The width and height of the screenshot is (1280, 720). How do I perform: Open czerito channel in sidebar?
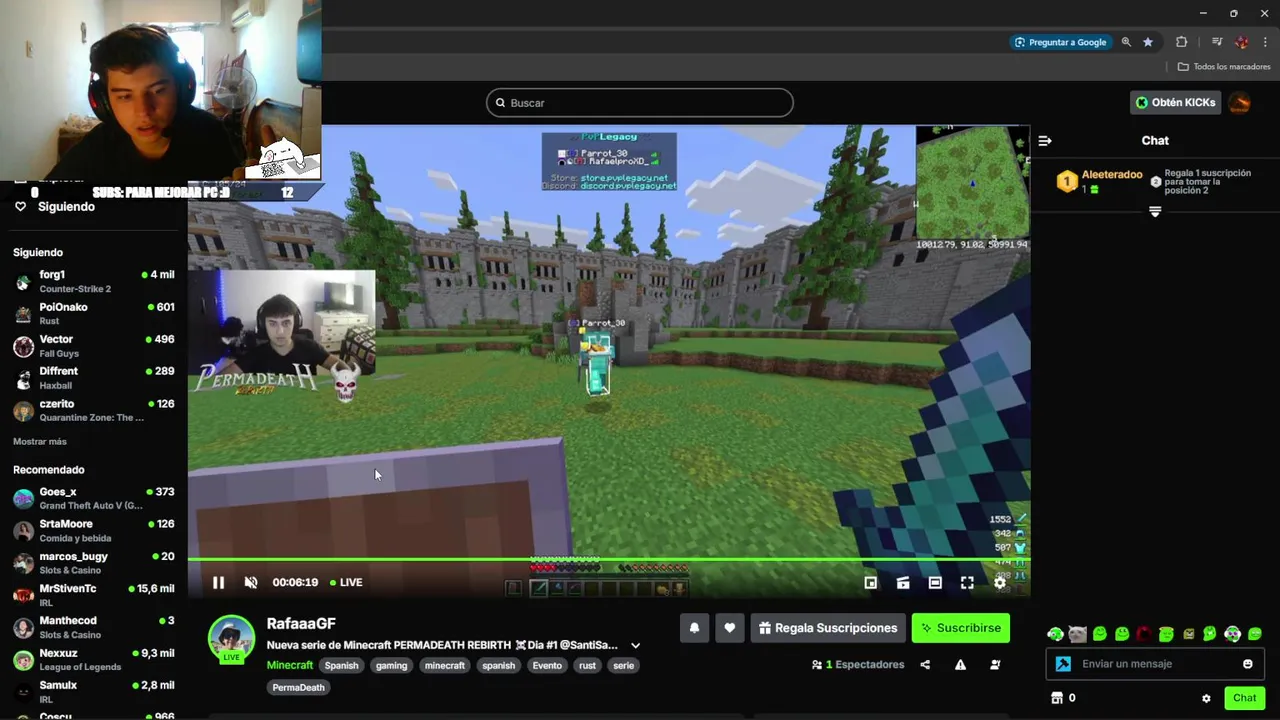coord(94,410)
